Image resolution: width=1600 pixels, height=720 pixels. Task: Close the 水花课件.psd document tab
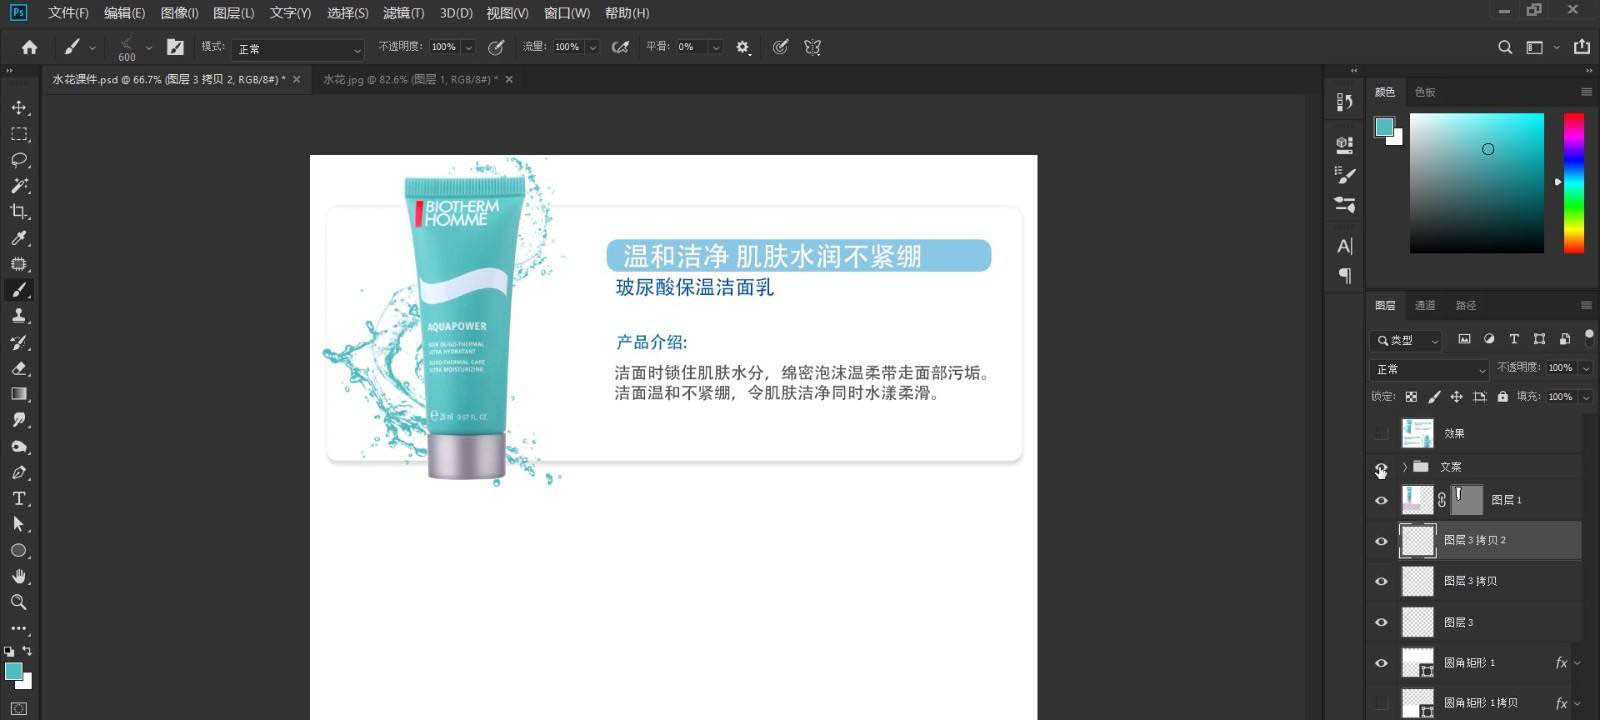pos(296,79)
